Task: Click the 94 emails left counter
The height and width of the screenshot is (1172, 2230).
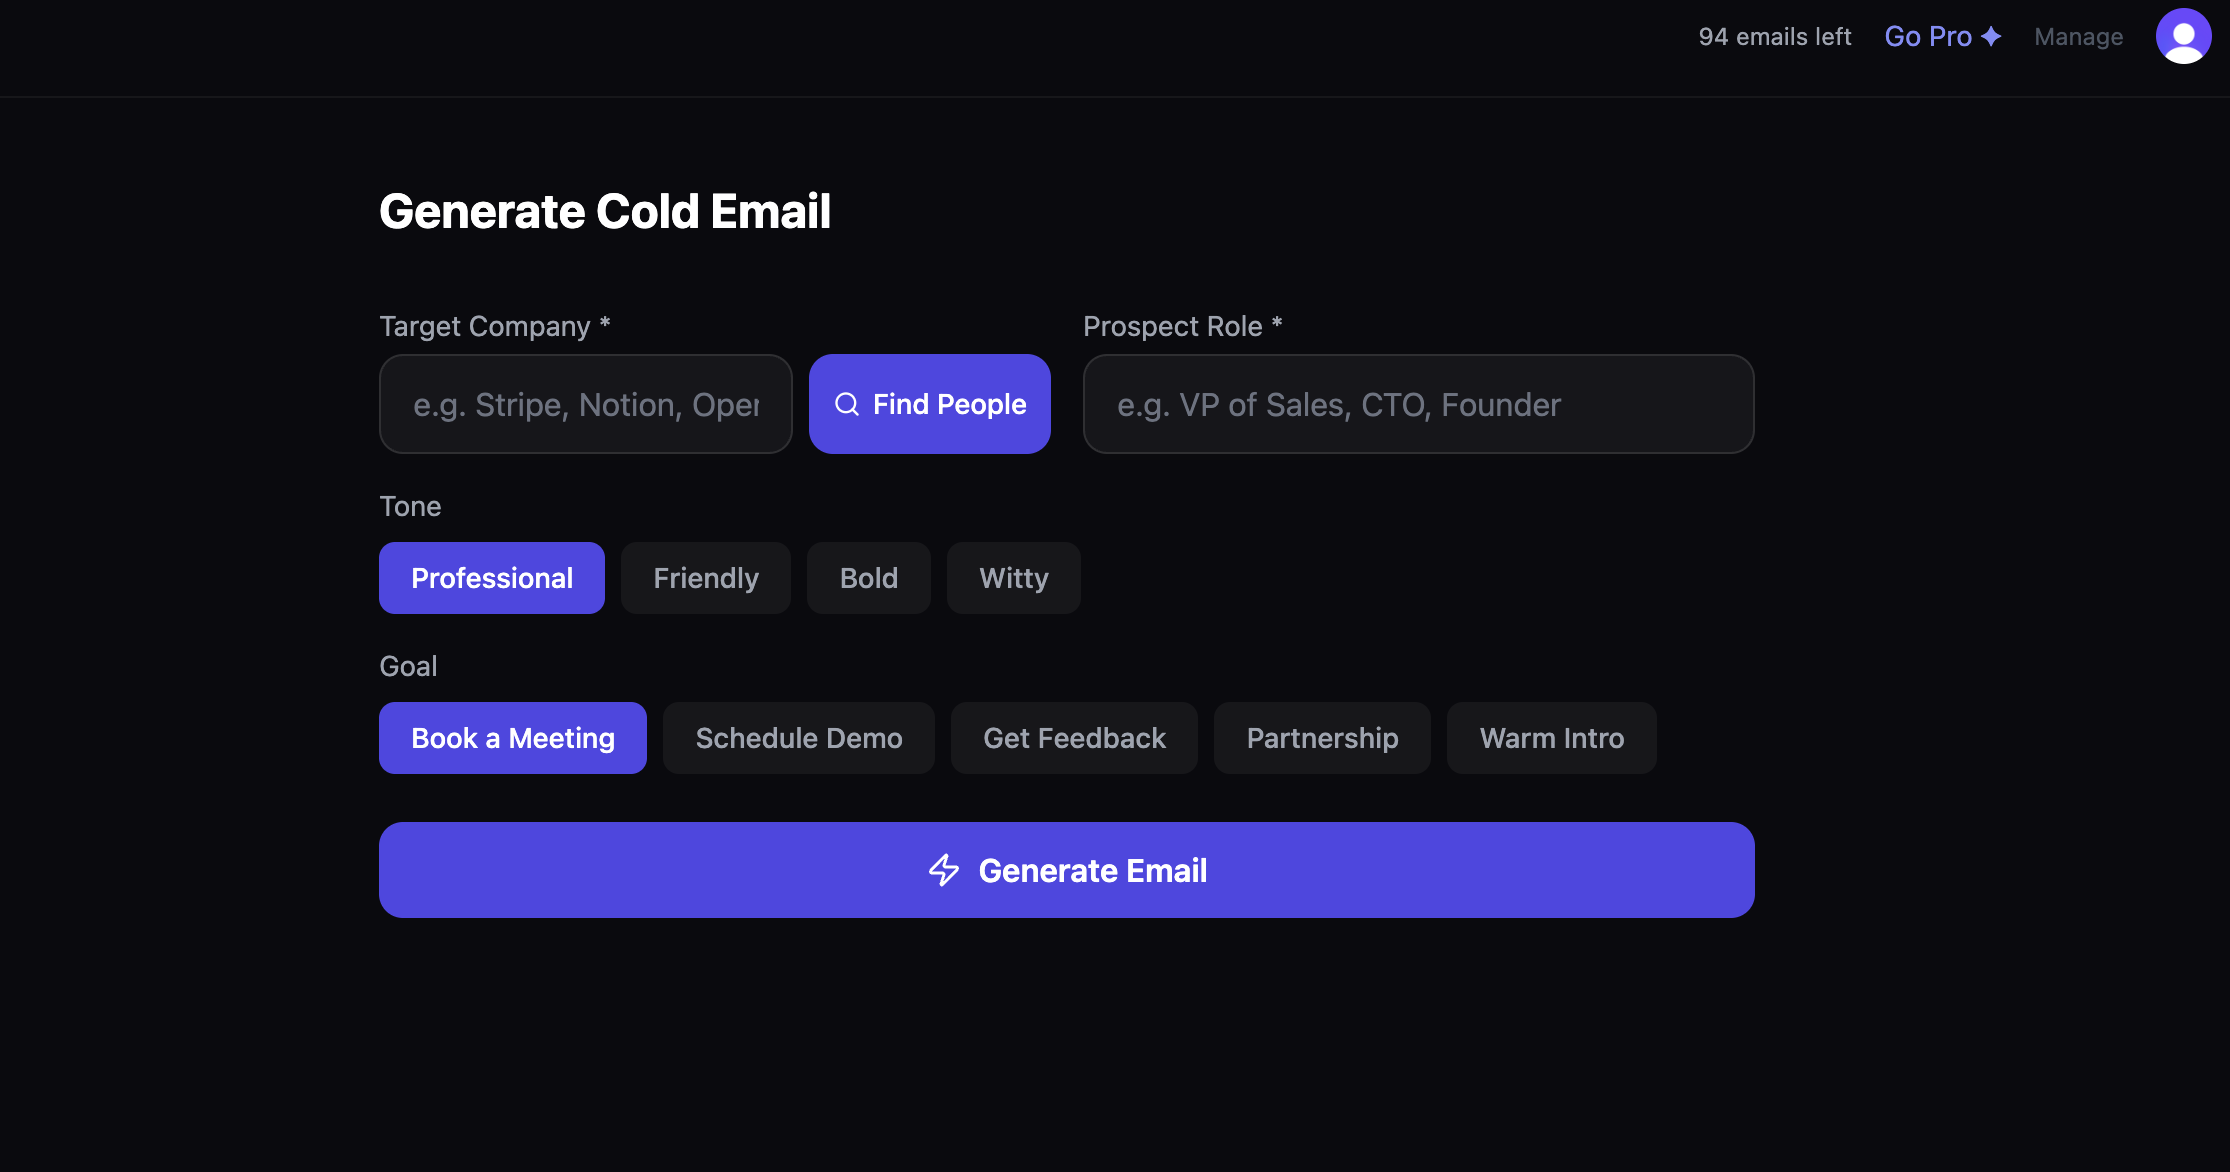Action: click(1775, 36)
